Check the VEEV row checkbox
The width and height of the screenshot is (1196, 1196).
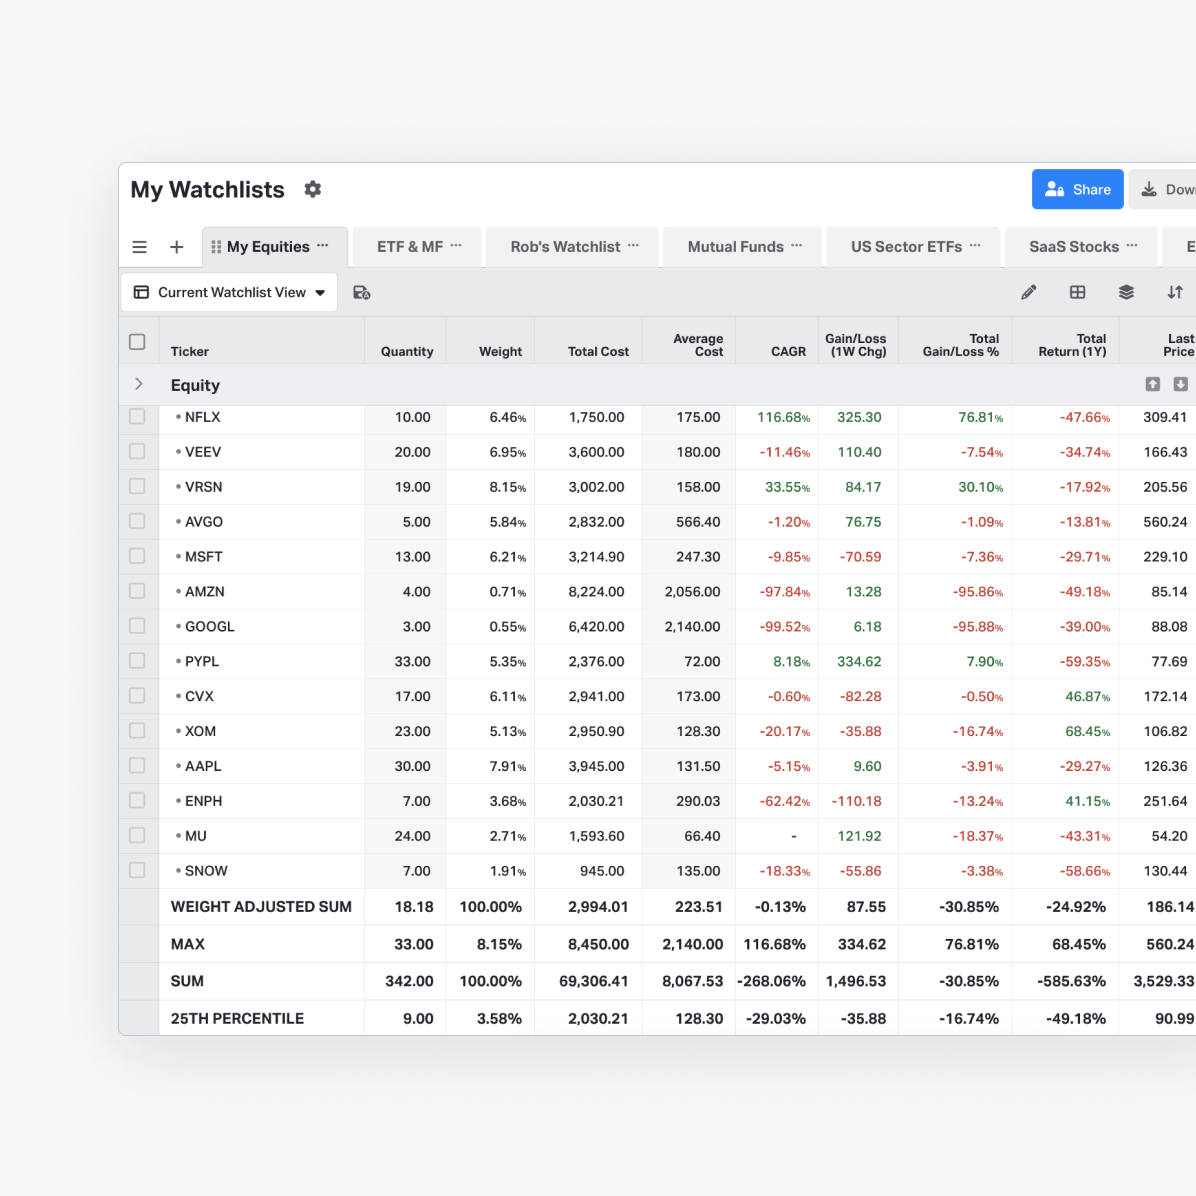137,452
